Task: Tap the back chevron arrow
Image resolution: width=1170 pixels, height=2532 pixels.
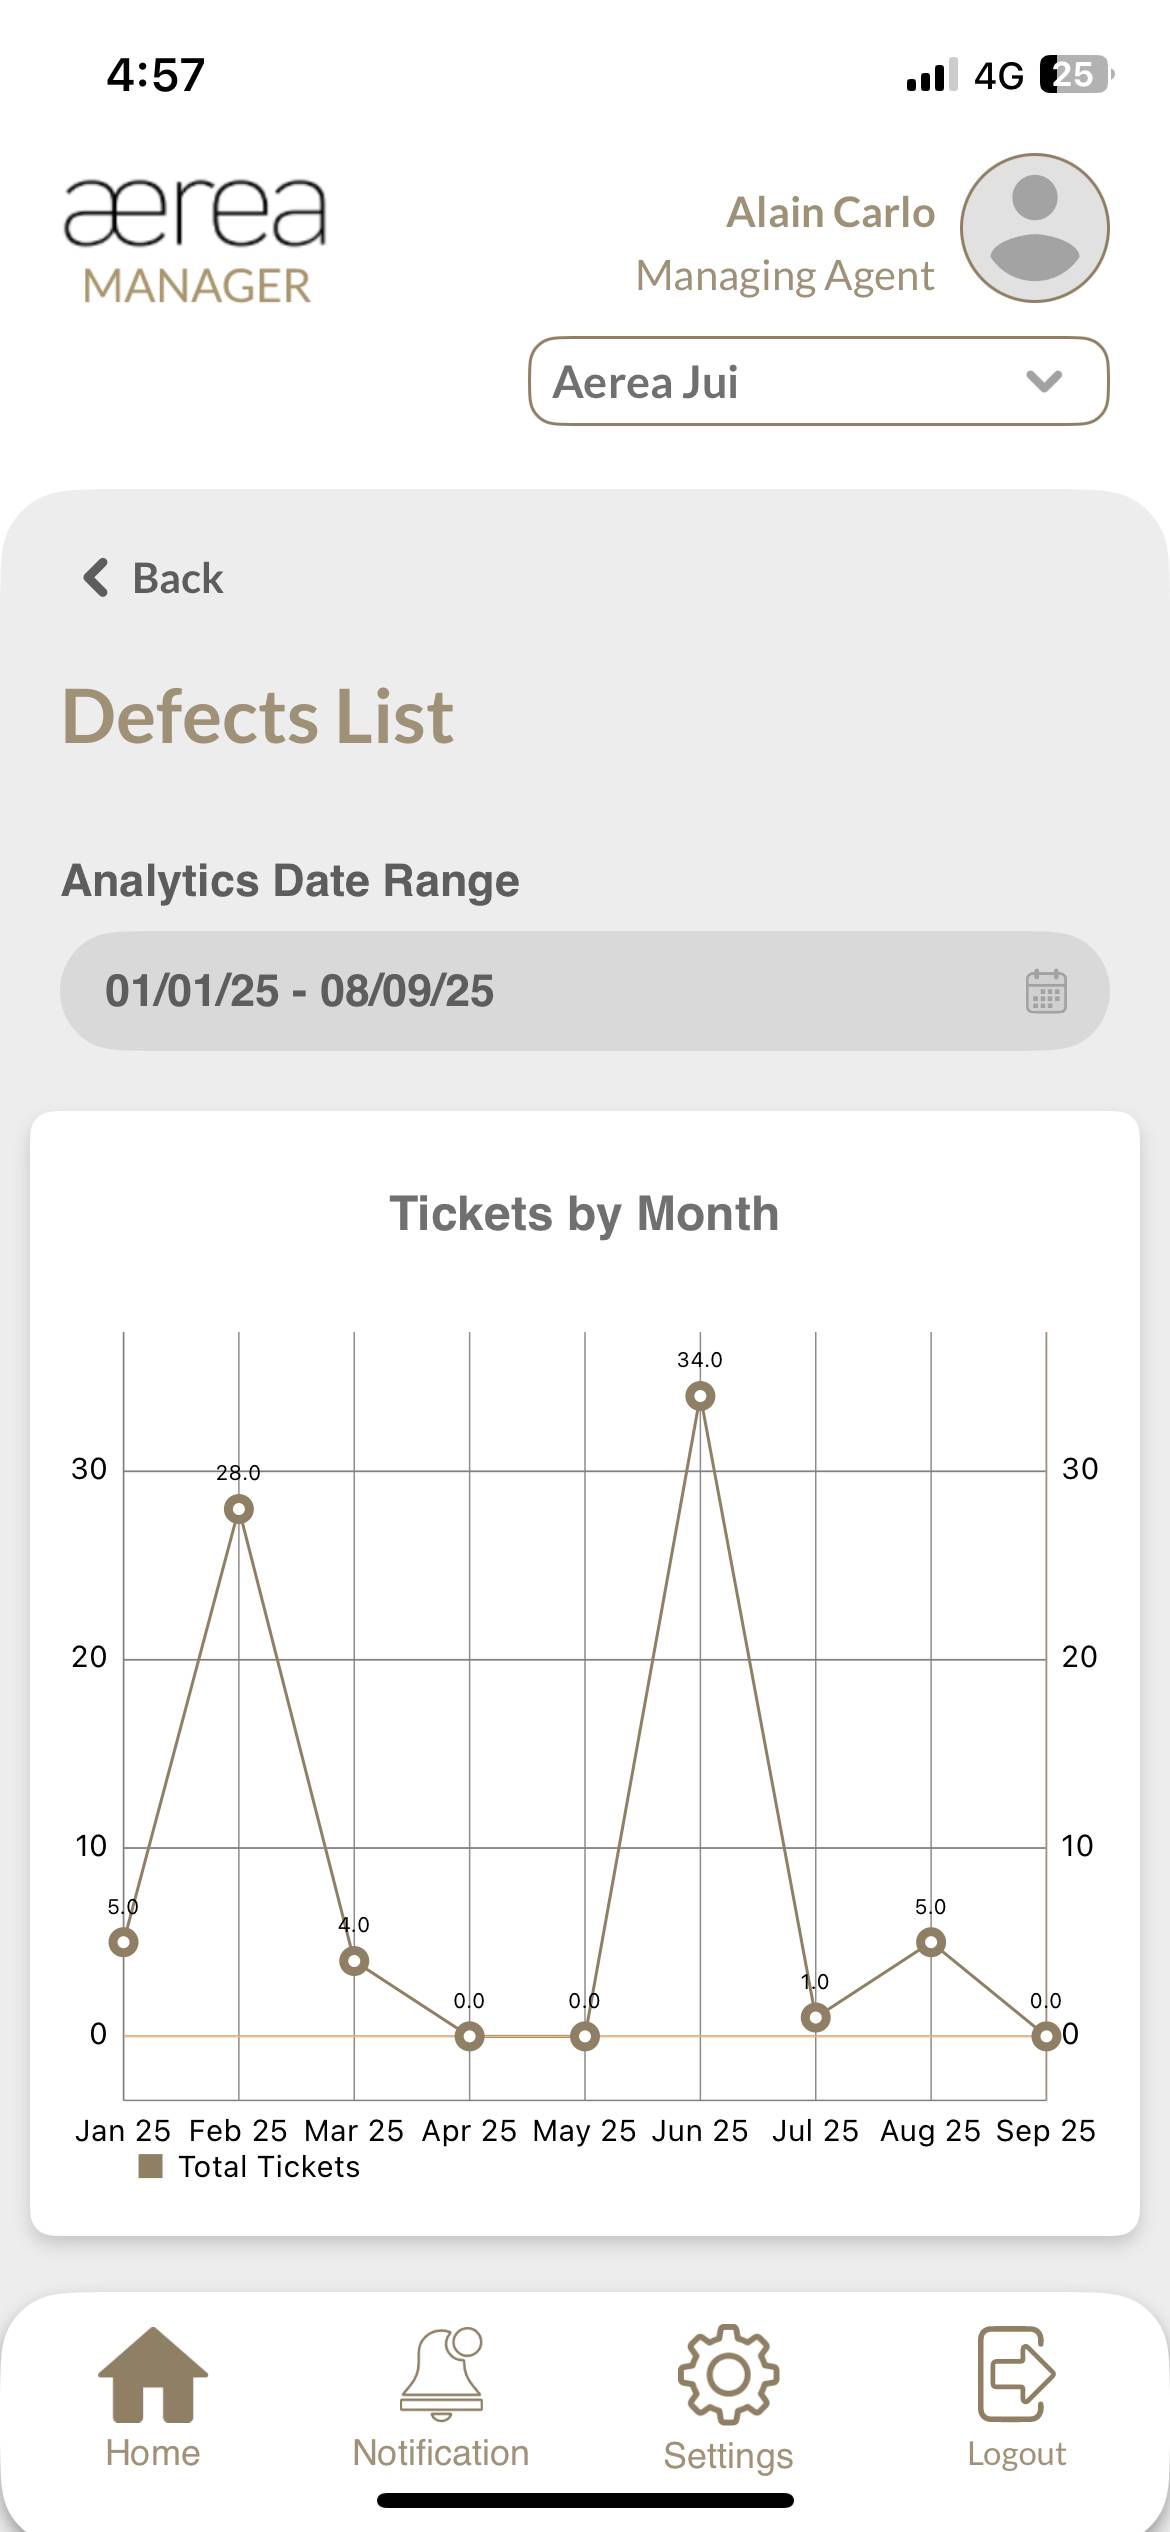Action: [96, 578]
